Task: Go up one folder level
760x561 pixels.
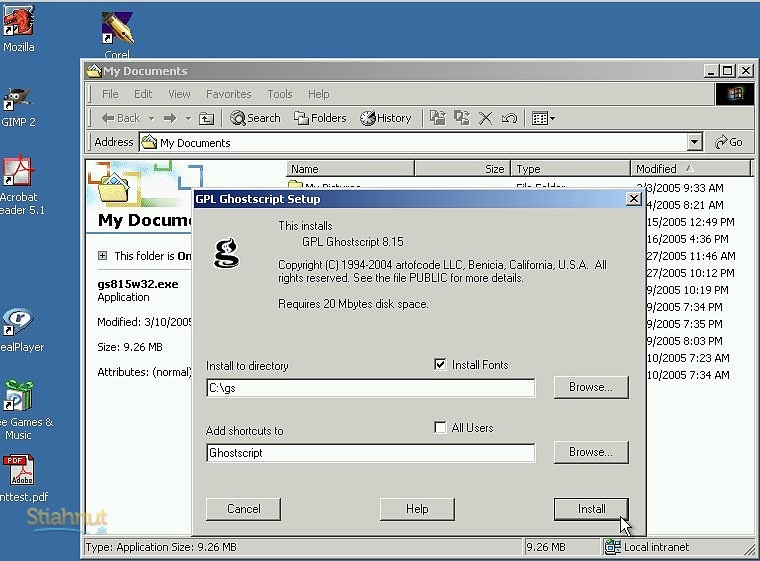Action: pyautogui.click(x=206, y=118)
